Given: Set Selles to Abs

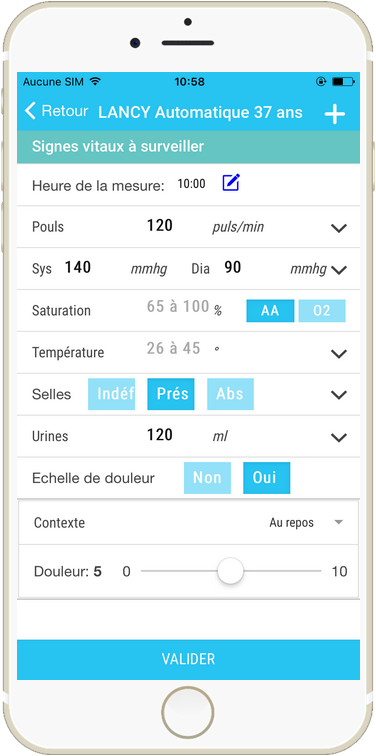Looking at the screenshot, I should click(x=230, y=394).
